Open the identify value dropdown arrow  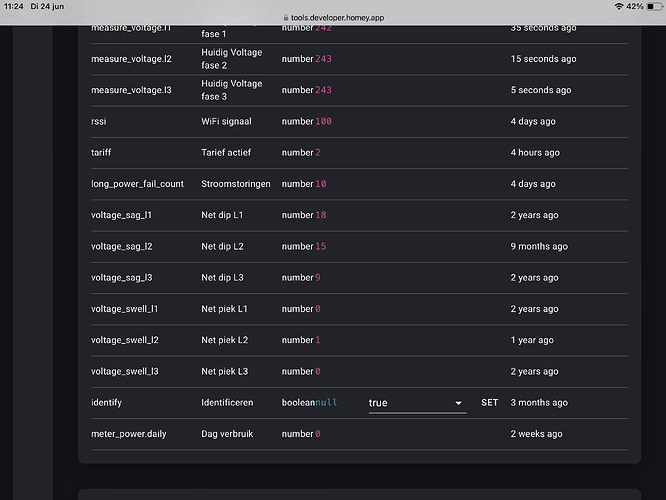(x=459, y=403)
